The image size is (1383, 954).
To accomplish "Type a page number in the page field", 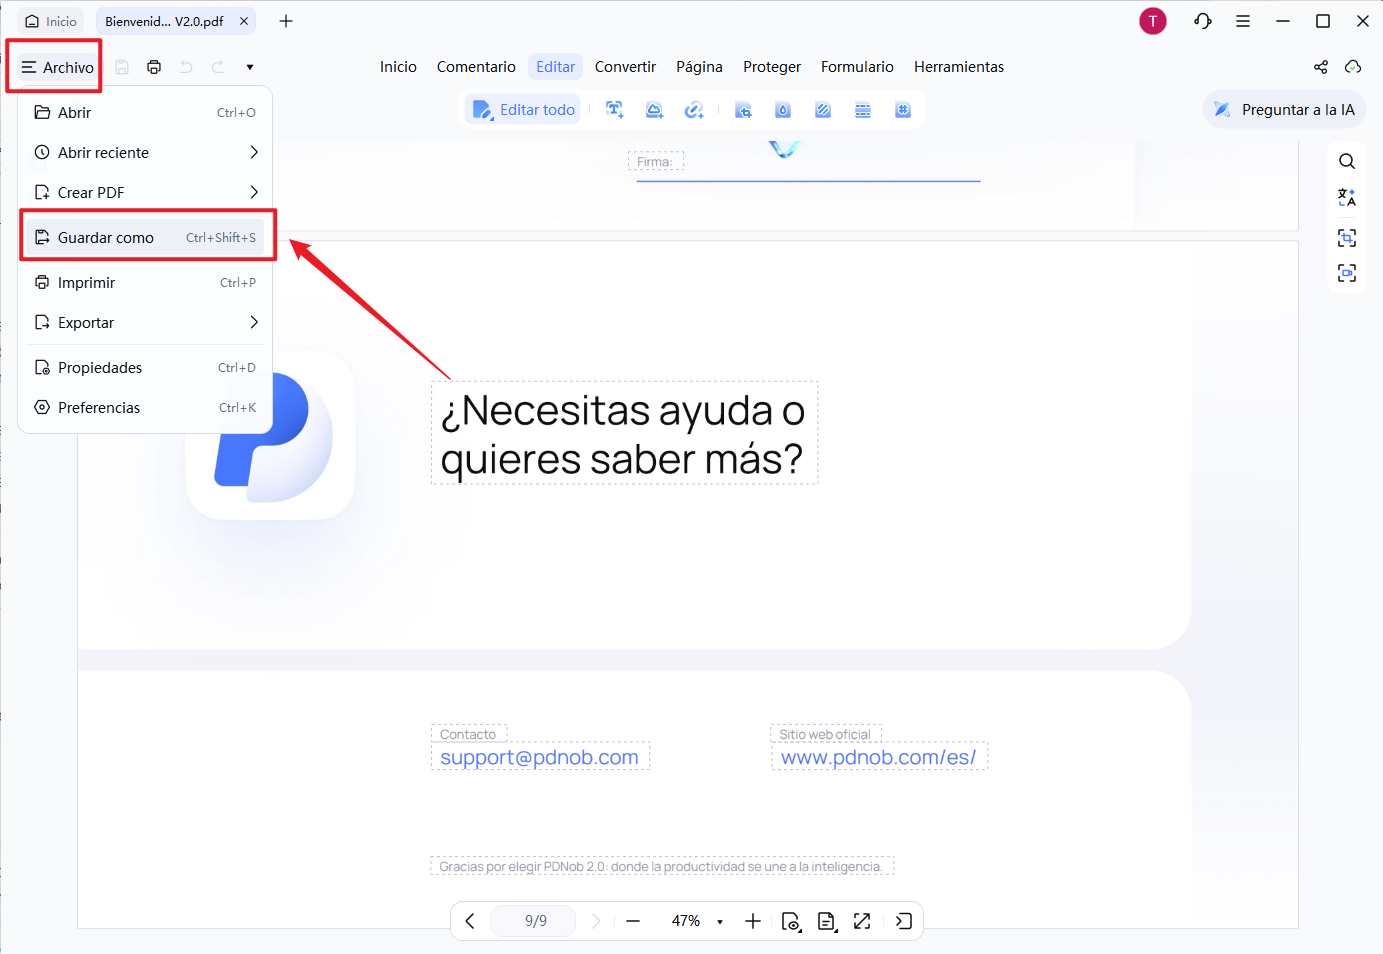I will (x=533, y=921).
